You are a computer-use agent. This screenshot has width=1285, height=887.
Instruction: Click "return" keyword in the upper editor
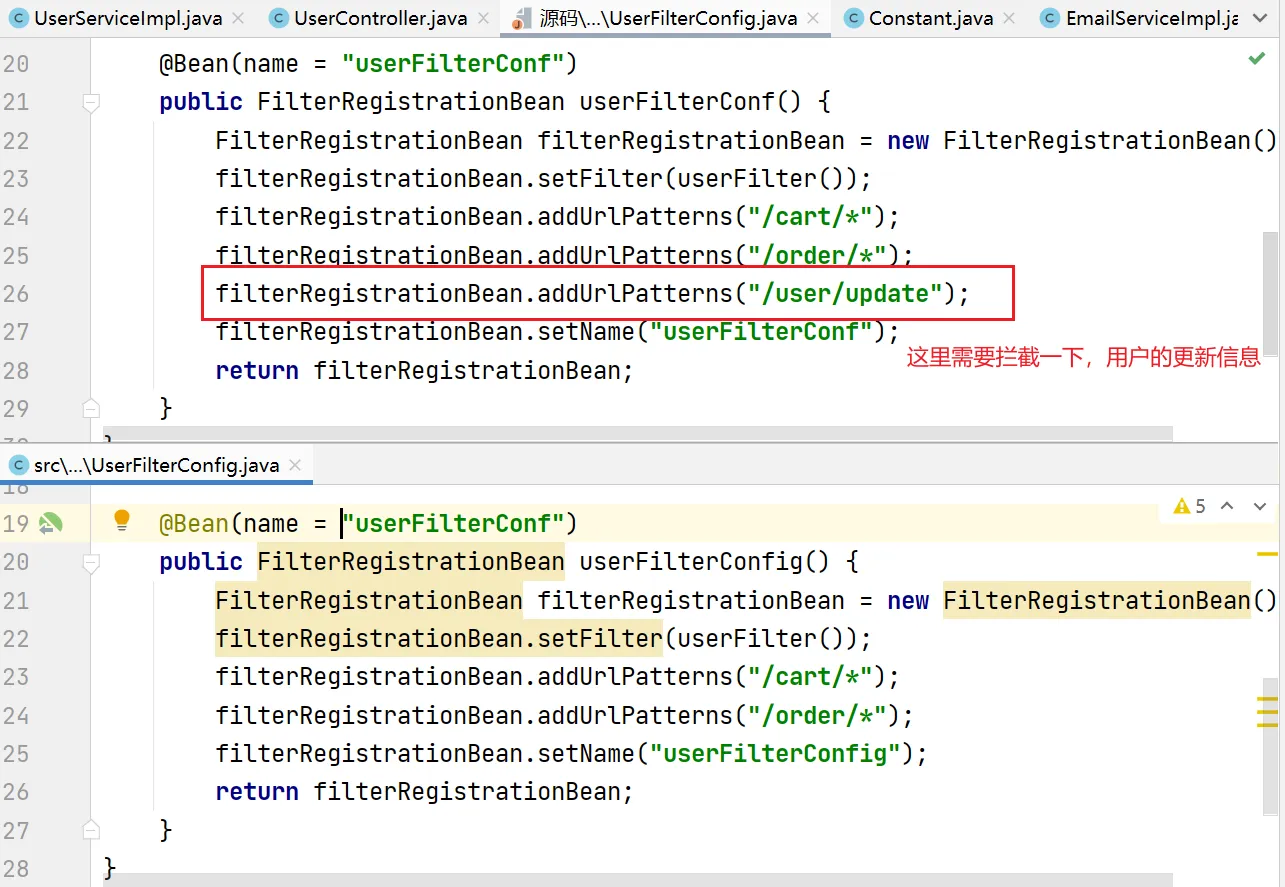click(x=257, y=371)
